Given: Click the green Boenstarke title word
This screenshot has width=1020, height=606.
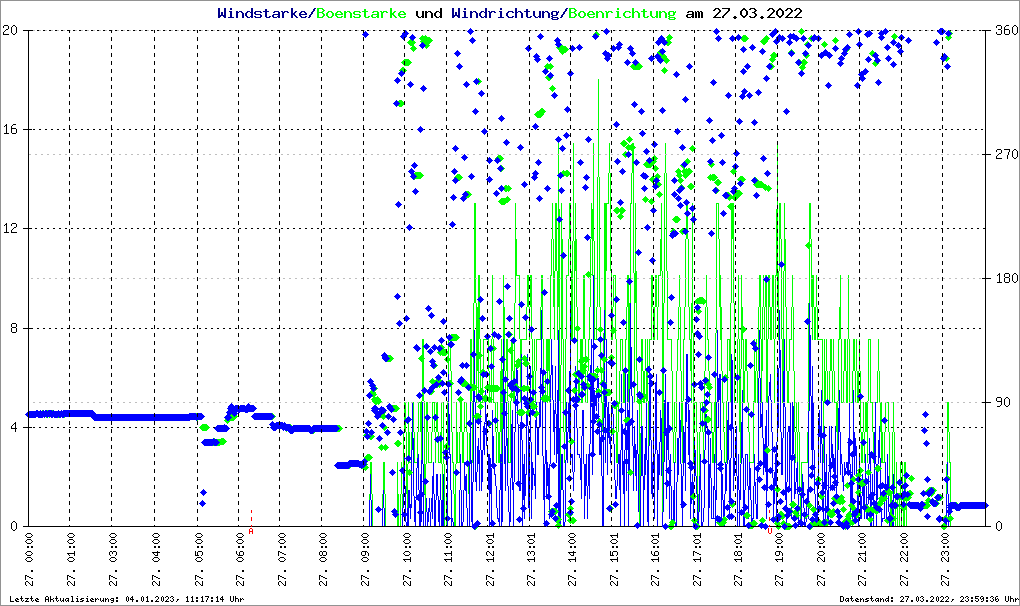Looking at the screenshot, I should click(x=361, y=13).
